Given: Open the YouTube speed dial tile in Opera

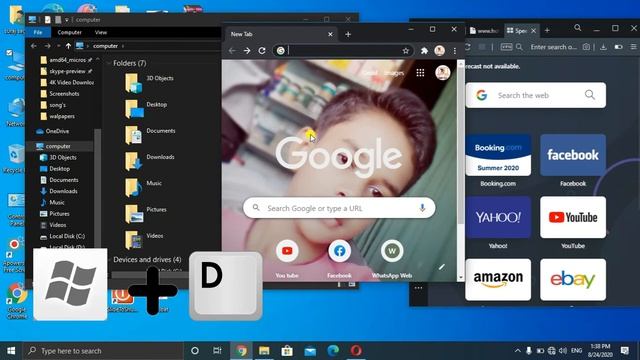Looking at the screenshot, I should 573,217.
